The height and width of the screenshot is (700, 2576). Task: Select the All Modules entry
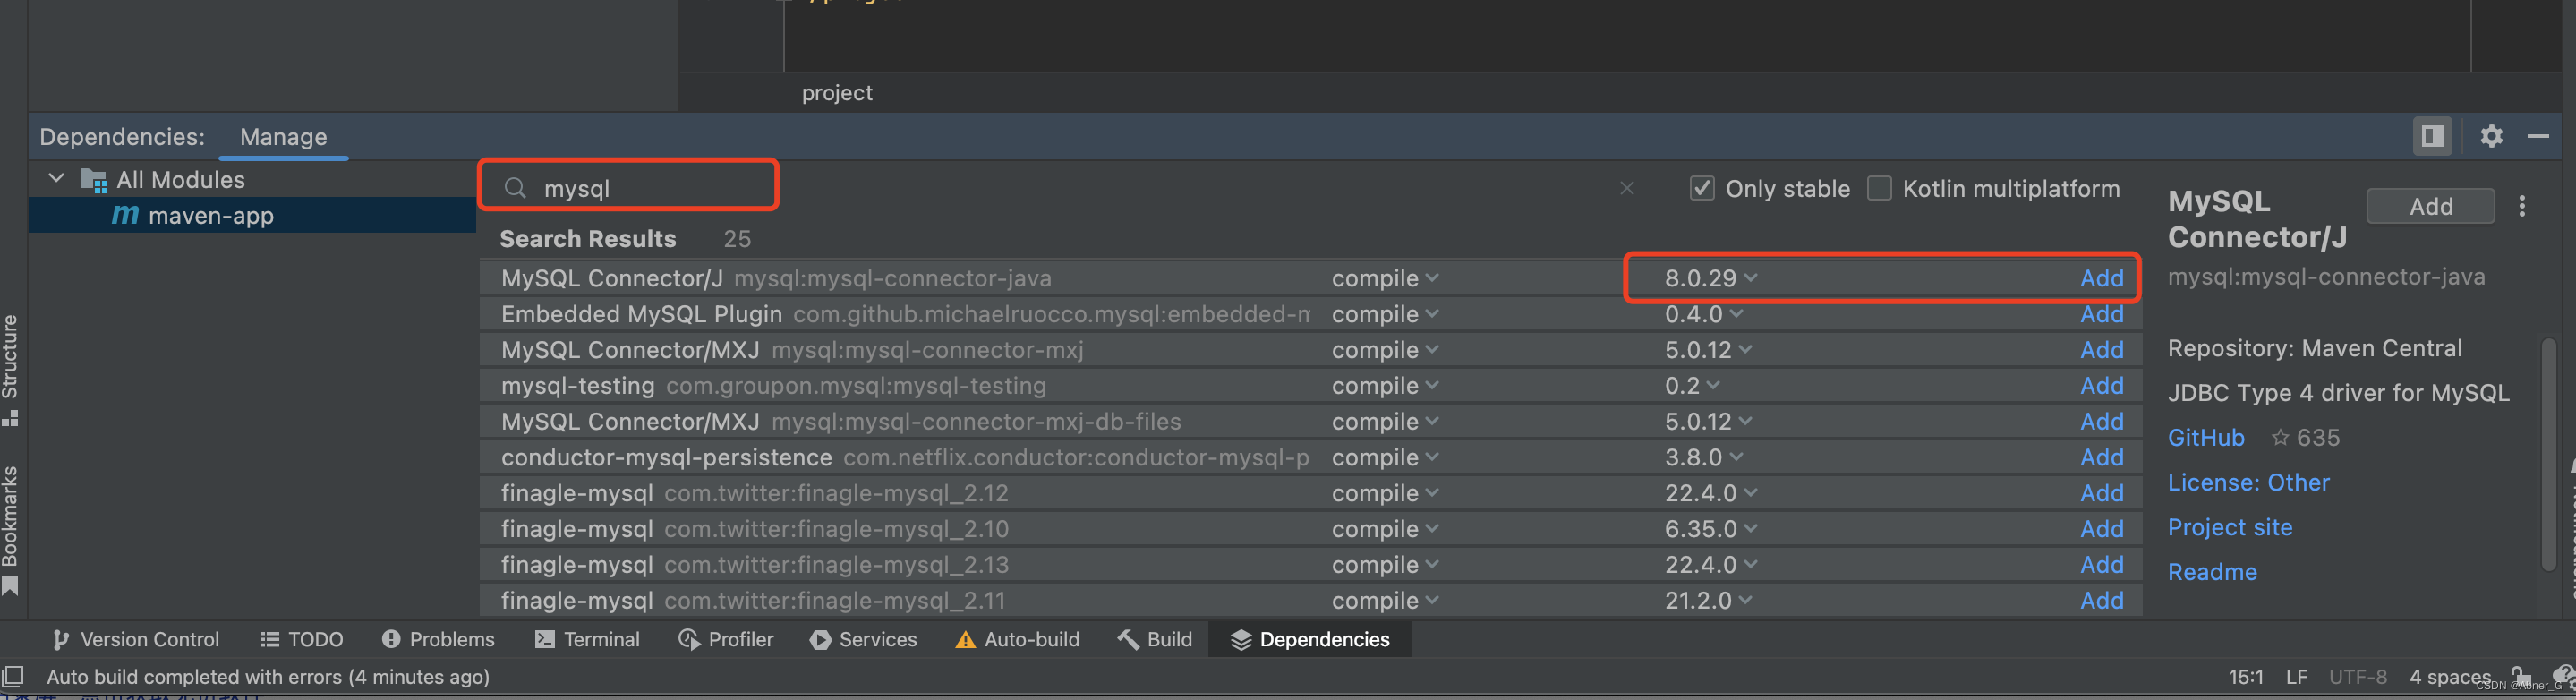pos(180,180)
